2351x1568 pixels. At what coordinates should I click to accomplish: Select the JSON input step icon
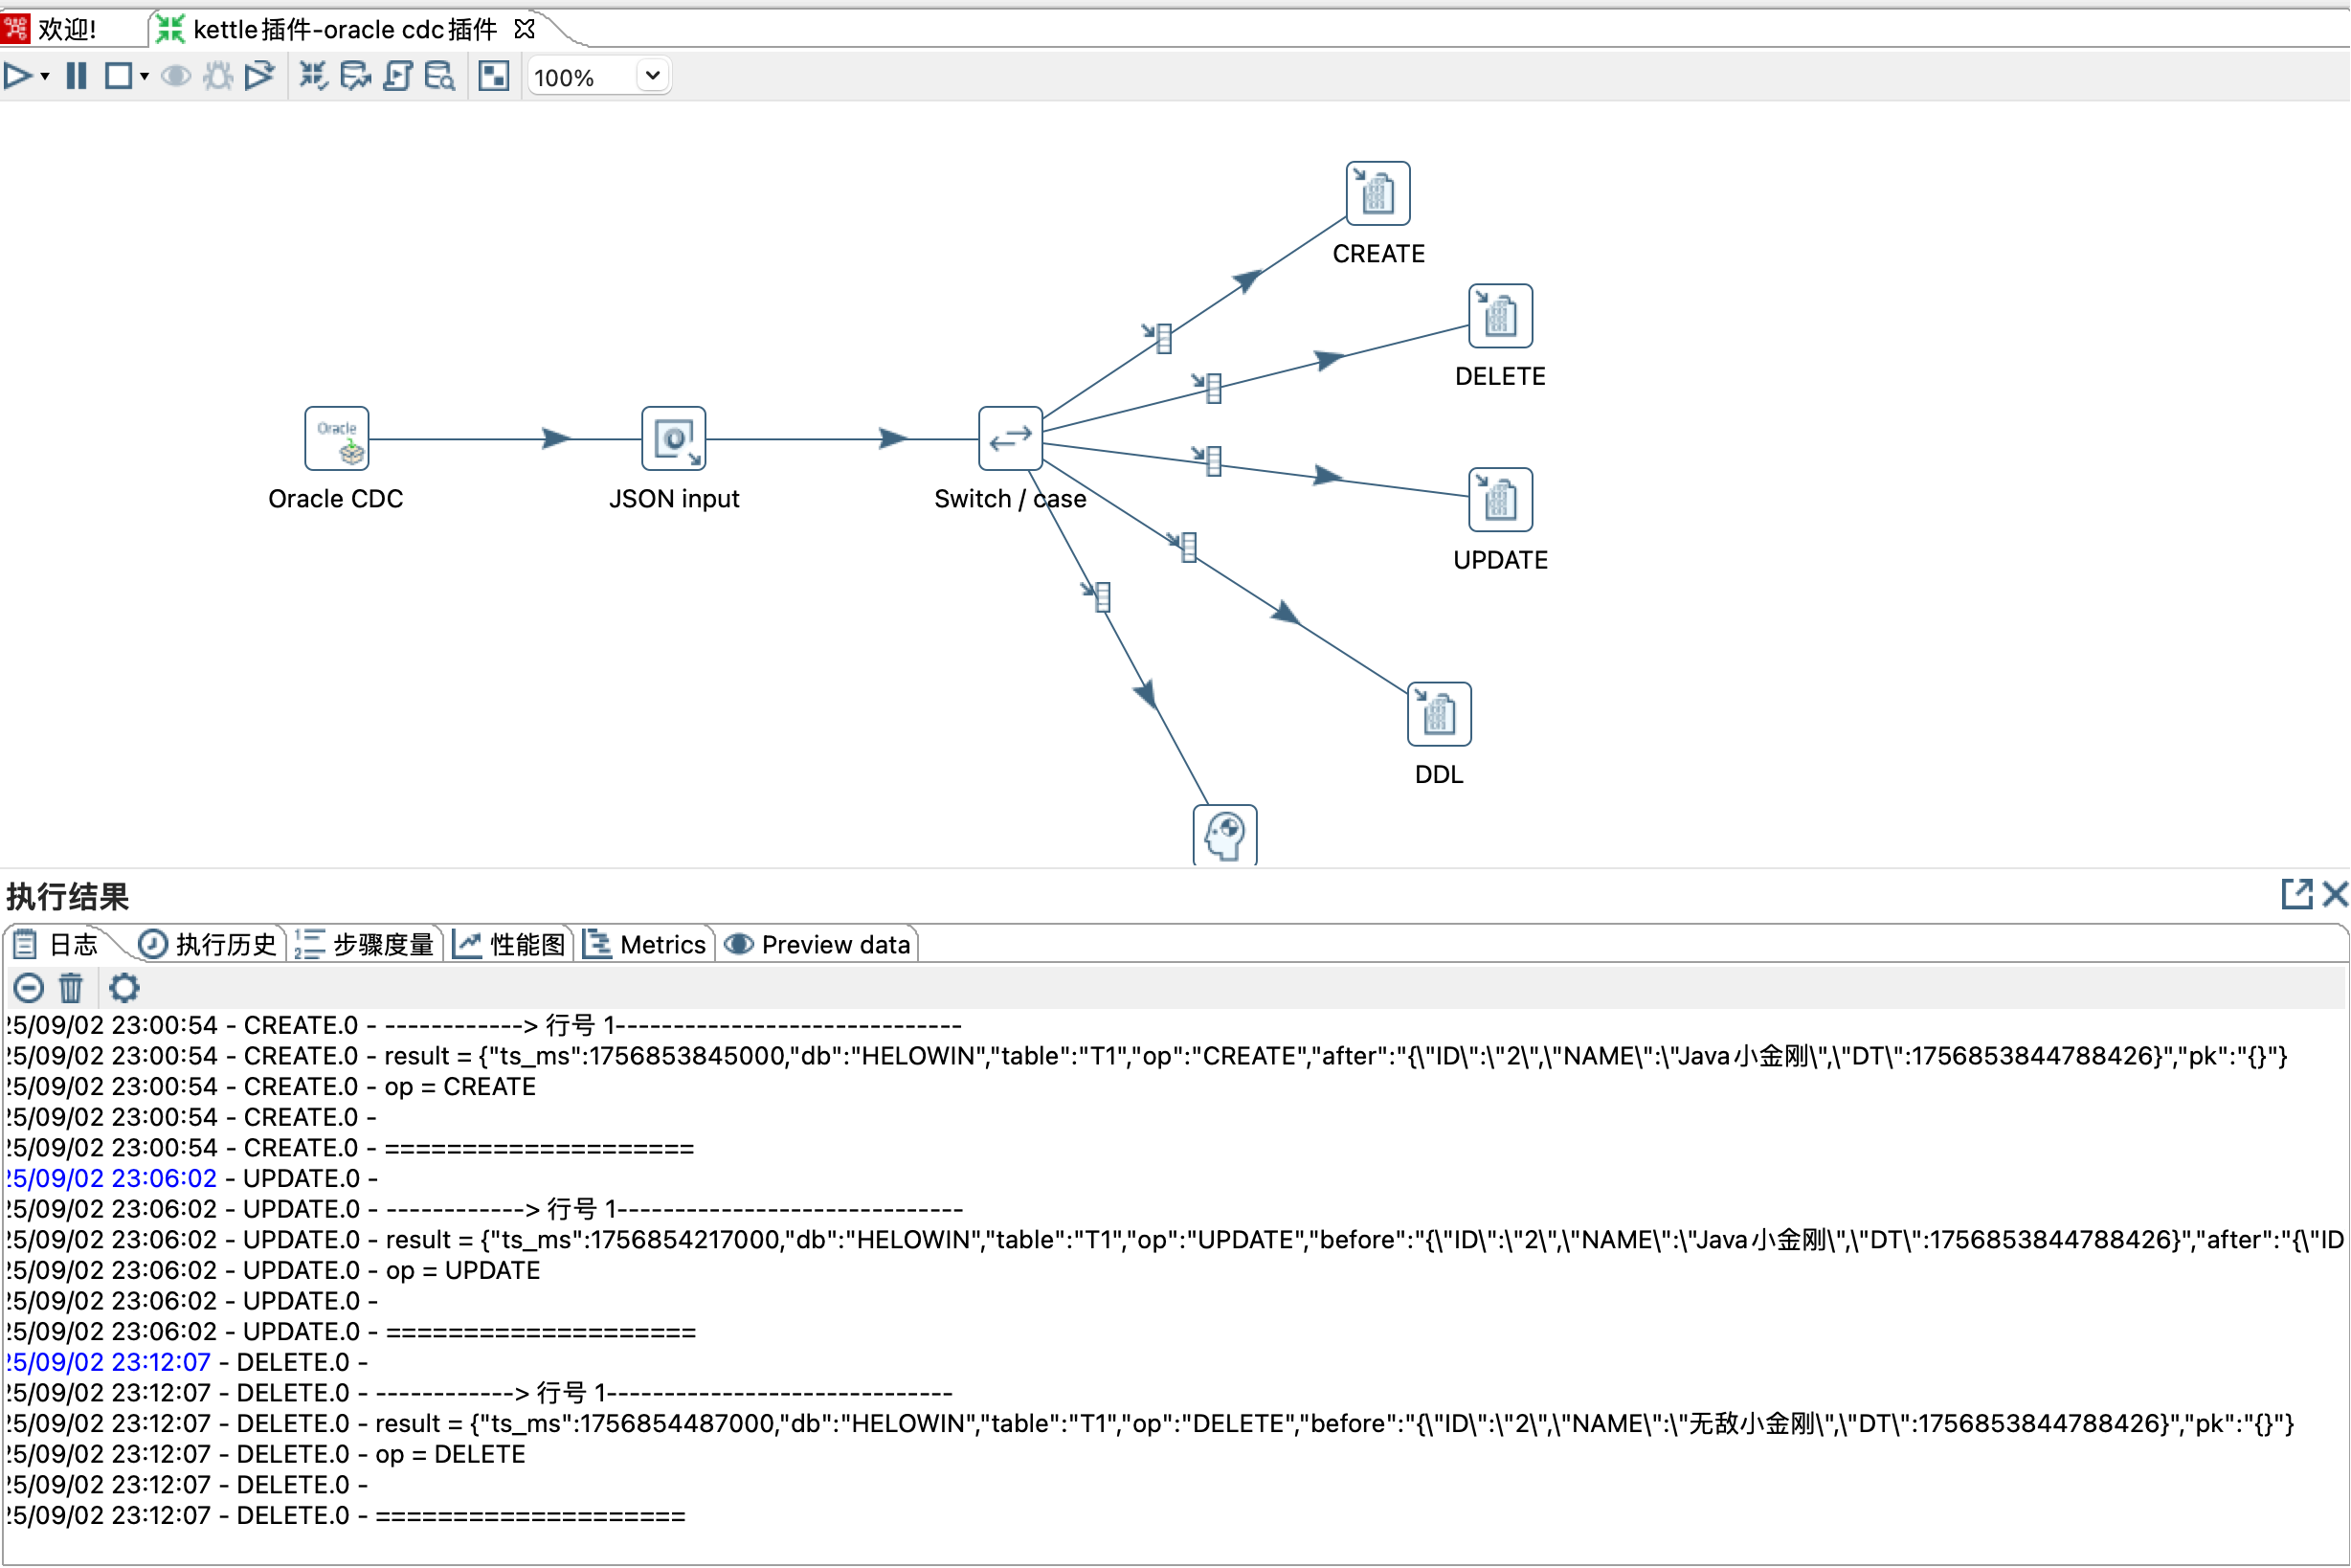673,438
